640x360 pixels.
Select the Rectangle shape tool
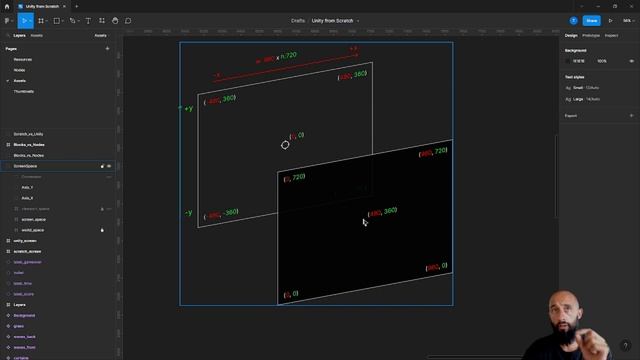click(x=57, y=20)
